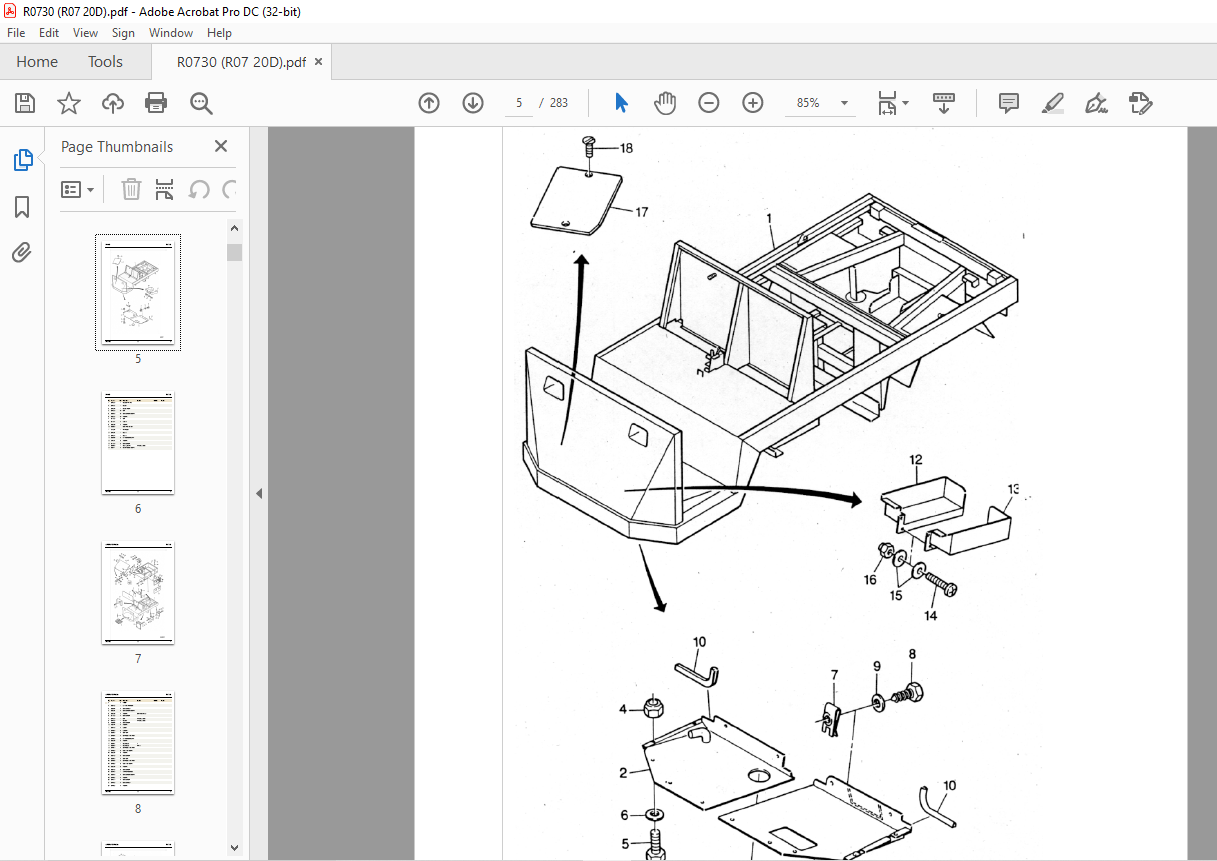Rotate page clockwise icon
The width and height of the screenshot is (1217, 861).
click(x=230, y=189)
